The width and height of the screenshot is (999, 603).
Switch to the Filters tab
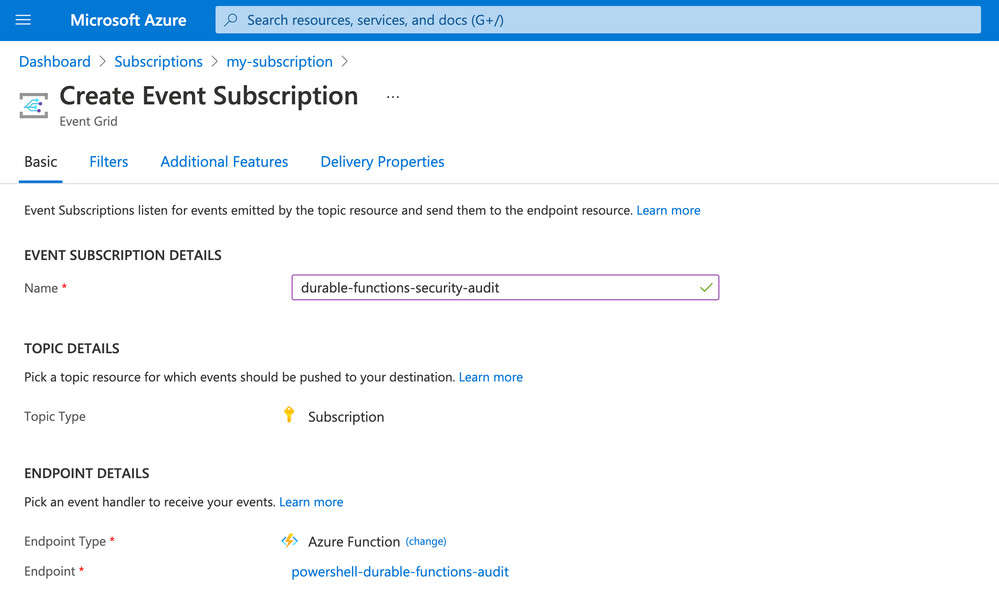pyautogui.click(x=108, y=162)
